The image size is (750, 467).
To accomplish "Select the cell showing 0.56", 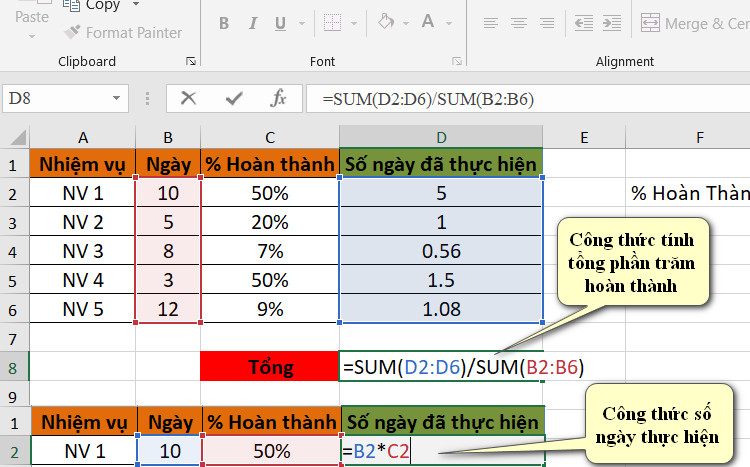I will coord(441,251).
